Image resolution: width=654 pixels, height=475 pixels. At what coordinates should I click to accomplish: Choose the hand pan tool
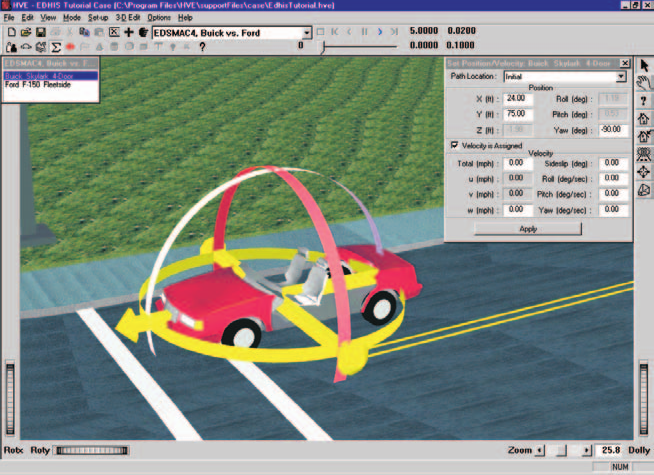click(x=644, y=83)
